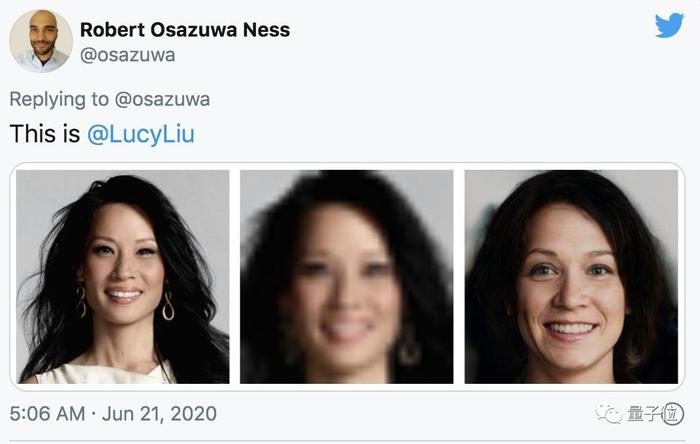Screen dimensions: 700x444
Task: Follow the @osazuwa link after Replying to
Action: click(x=162, y=99)
